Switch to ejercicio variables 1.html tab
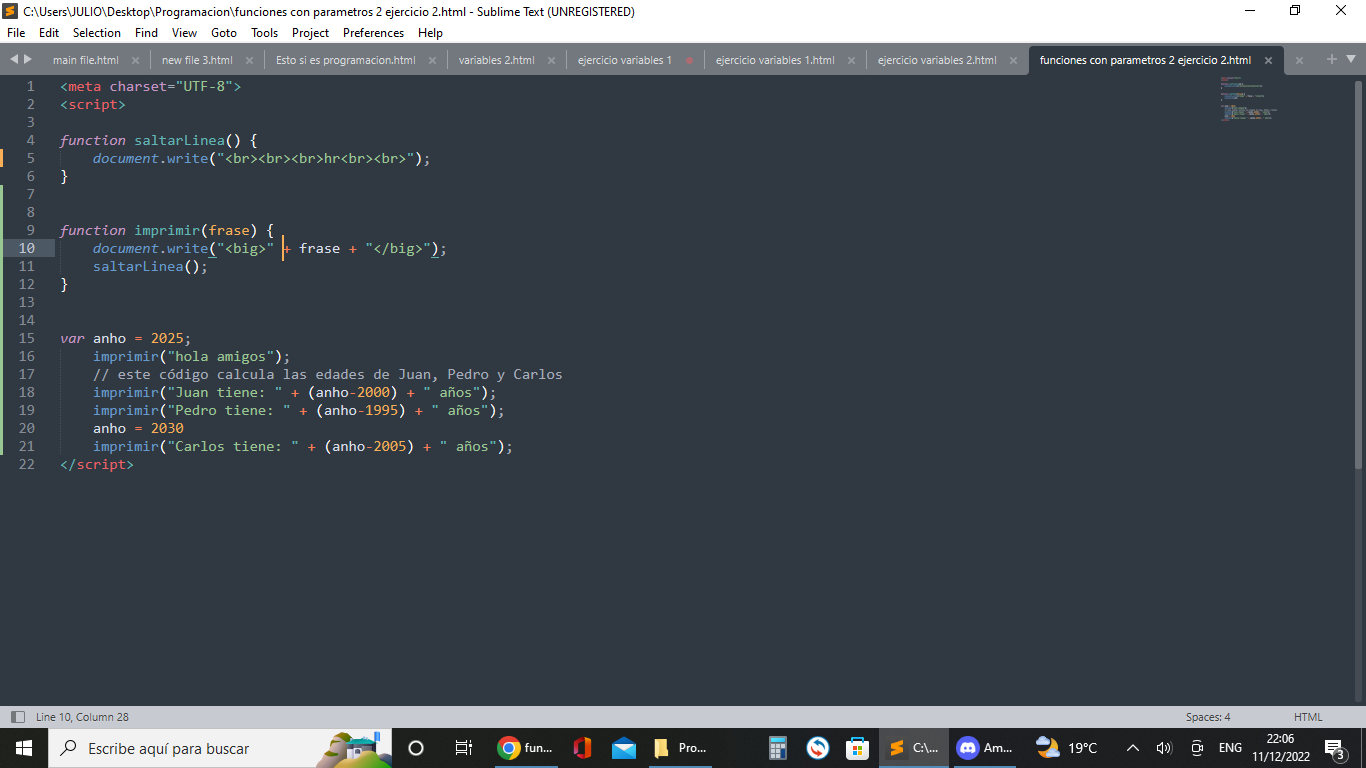The height and width of the screenshot is (768, 1366). pos(775,60)
